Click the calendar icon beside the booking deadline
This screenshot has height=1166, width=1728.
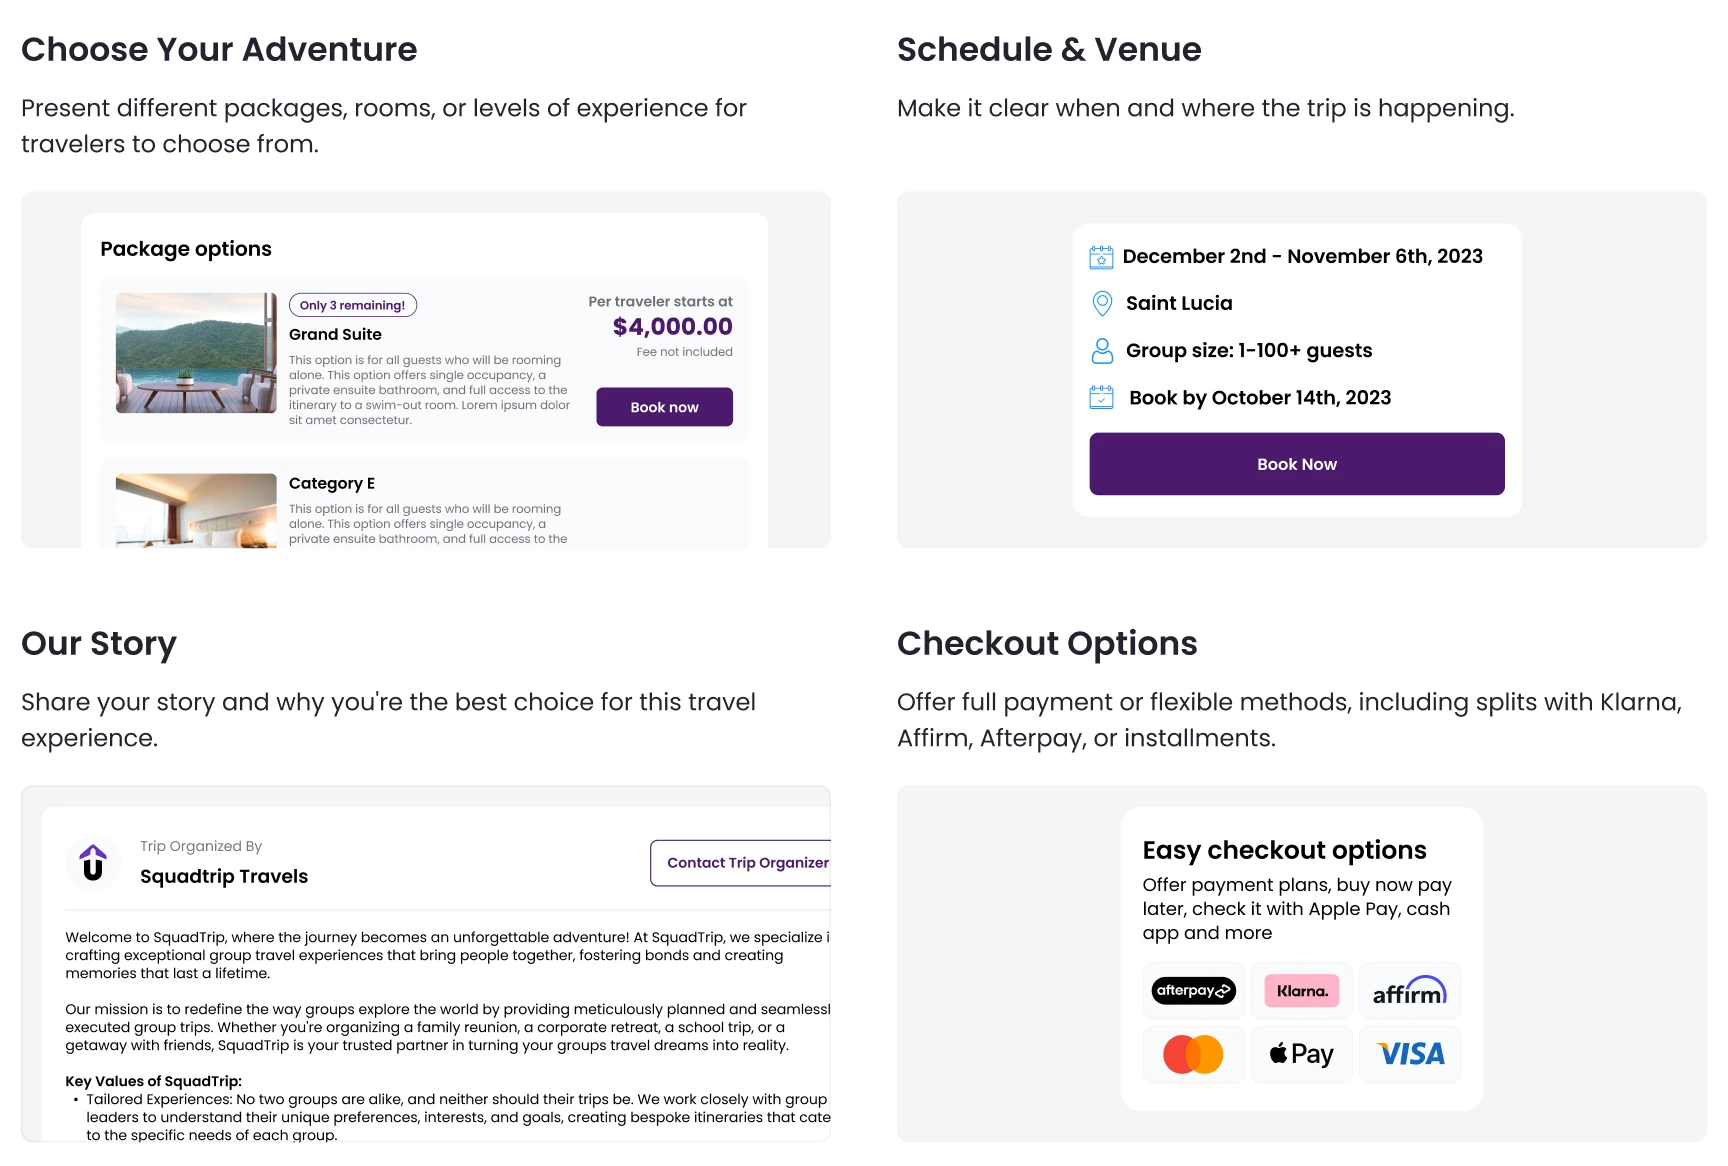[x=1102, y=397]
